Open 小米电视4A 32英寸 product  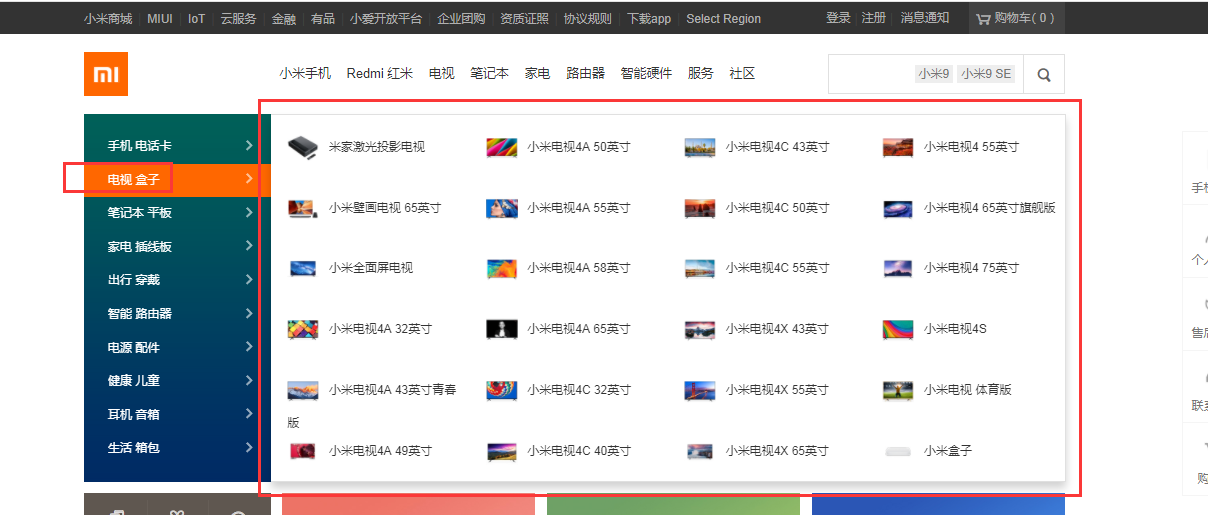tap(380, 329)
